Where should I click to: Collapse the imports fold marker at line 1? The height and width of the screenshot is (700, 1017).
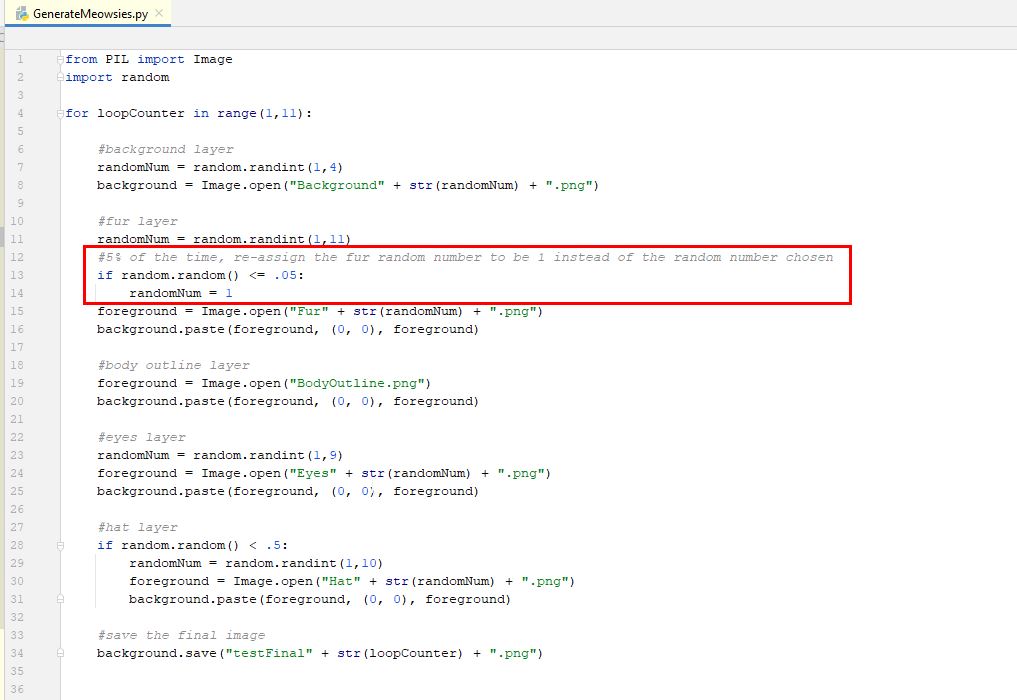point(60,59)
